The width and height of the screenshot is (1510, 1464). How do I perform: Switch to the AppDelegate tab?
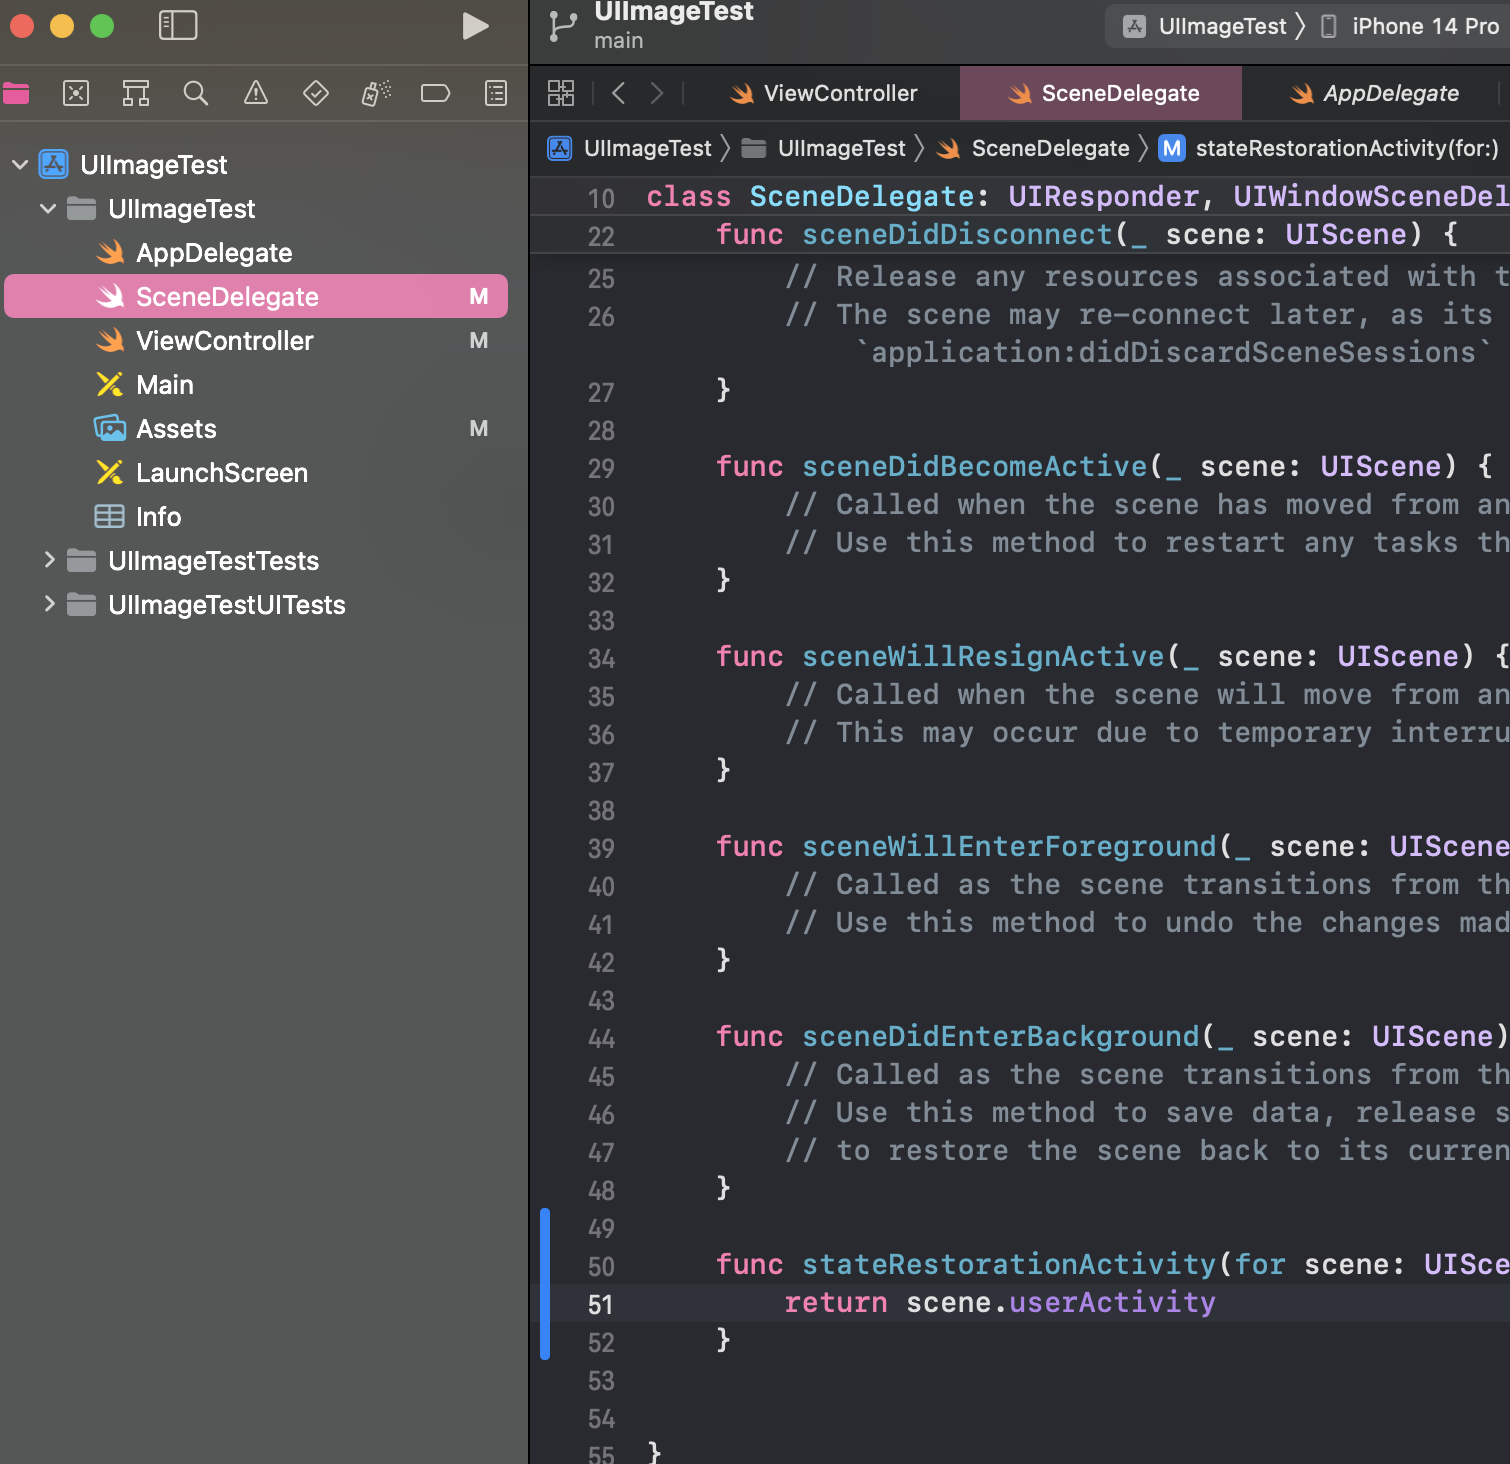[x=1375, y=93]
